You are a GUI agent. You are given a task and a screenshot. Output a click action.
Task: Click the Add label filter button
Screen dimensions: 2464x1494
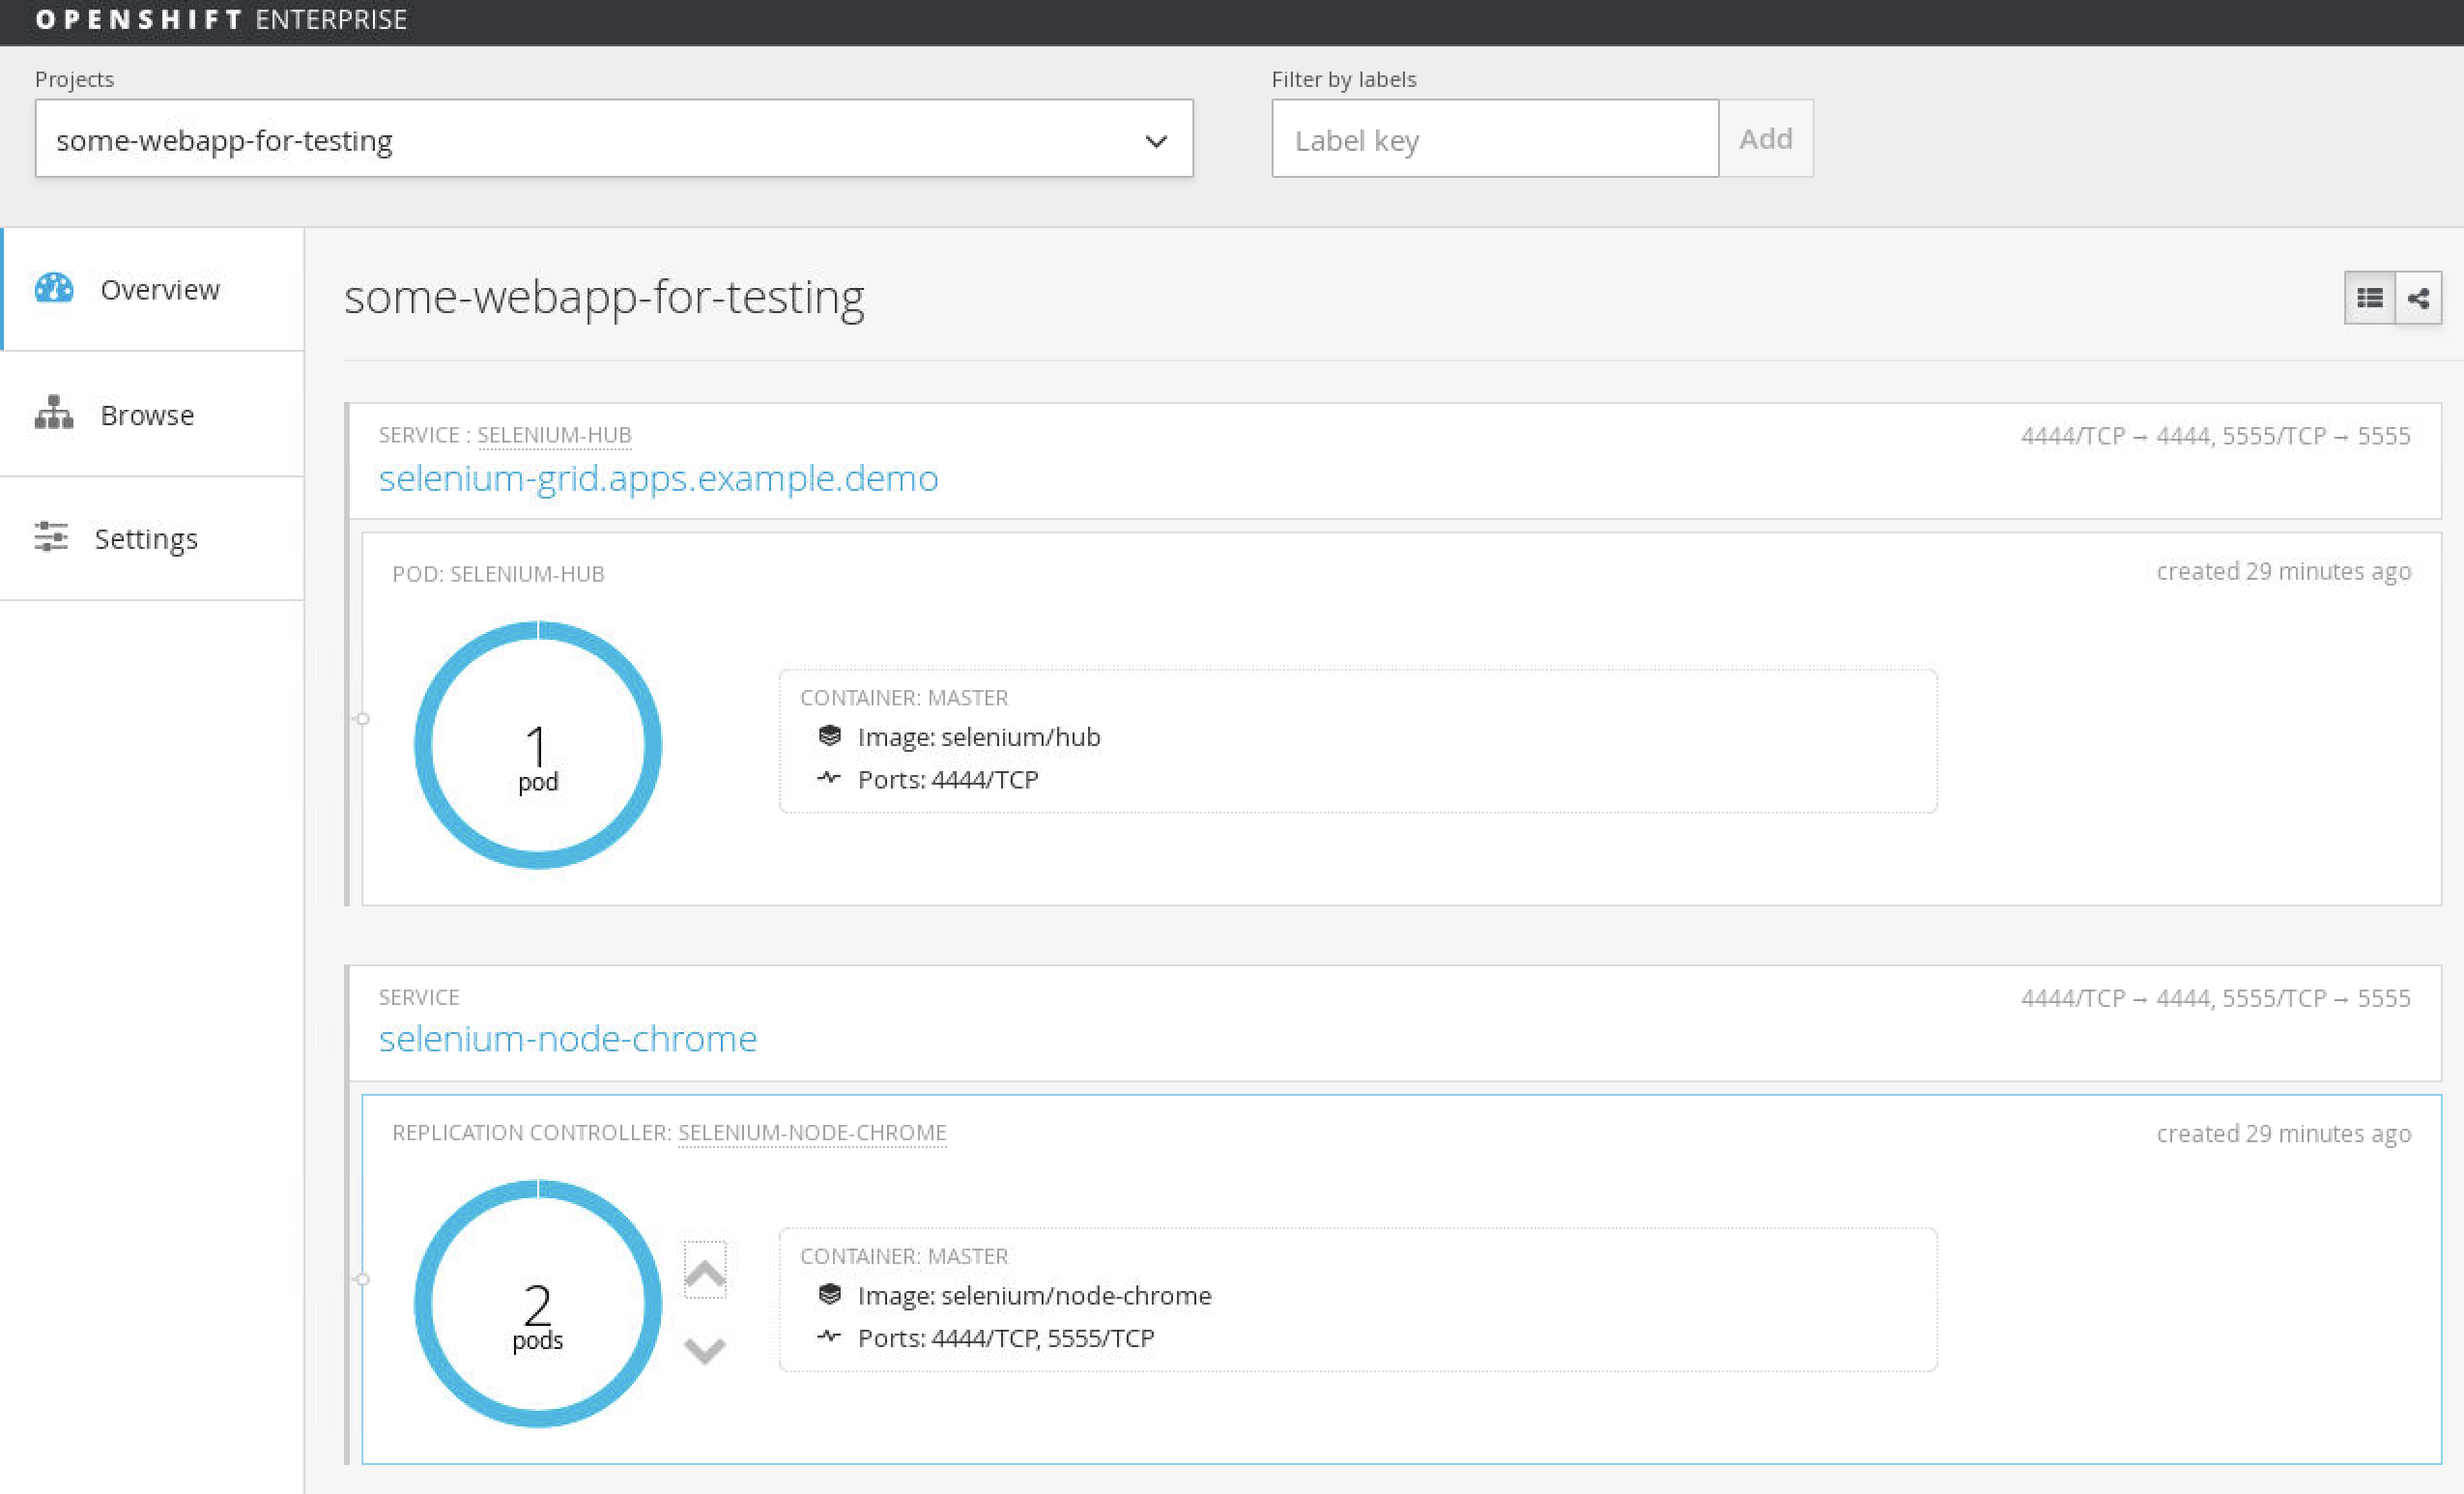[1765, 139]
